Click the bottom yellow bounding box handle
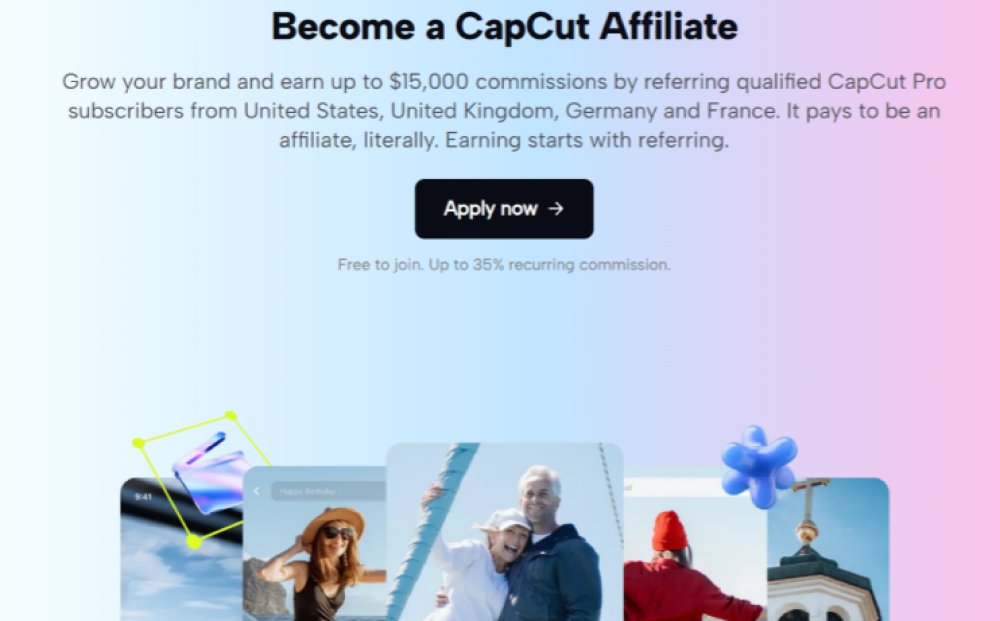 194,542
